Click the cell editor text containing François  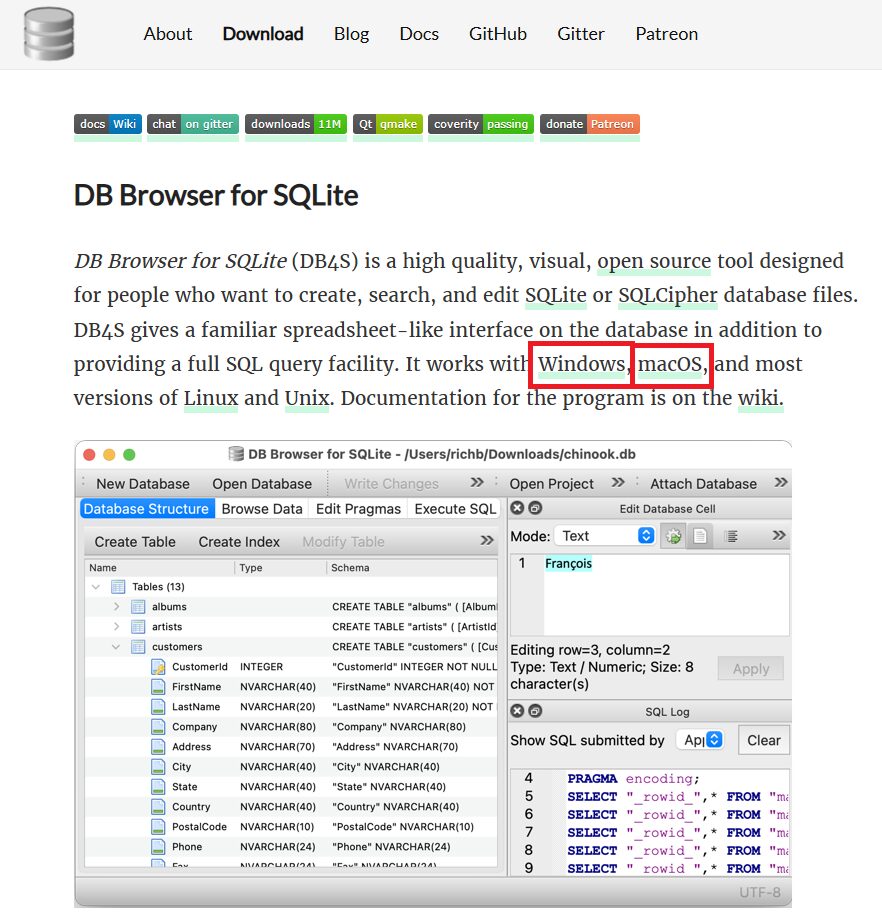[x=568, y=563]
